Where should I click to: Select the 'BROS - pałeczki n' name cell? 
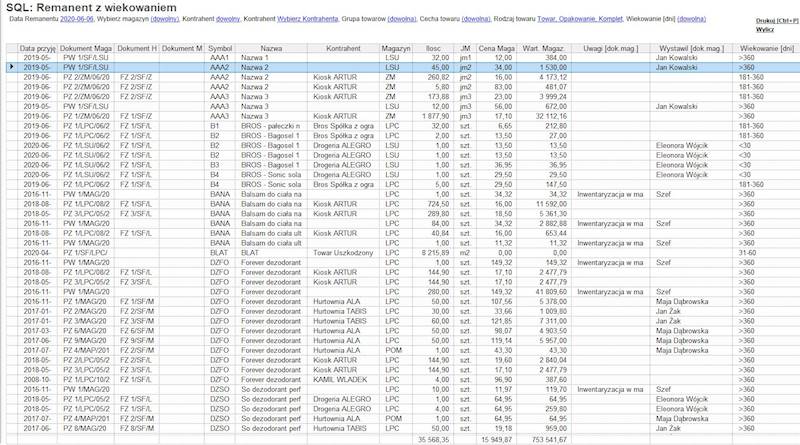[271, 126]
